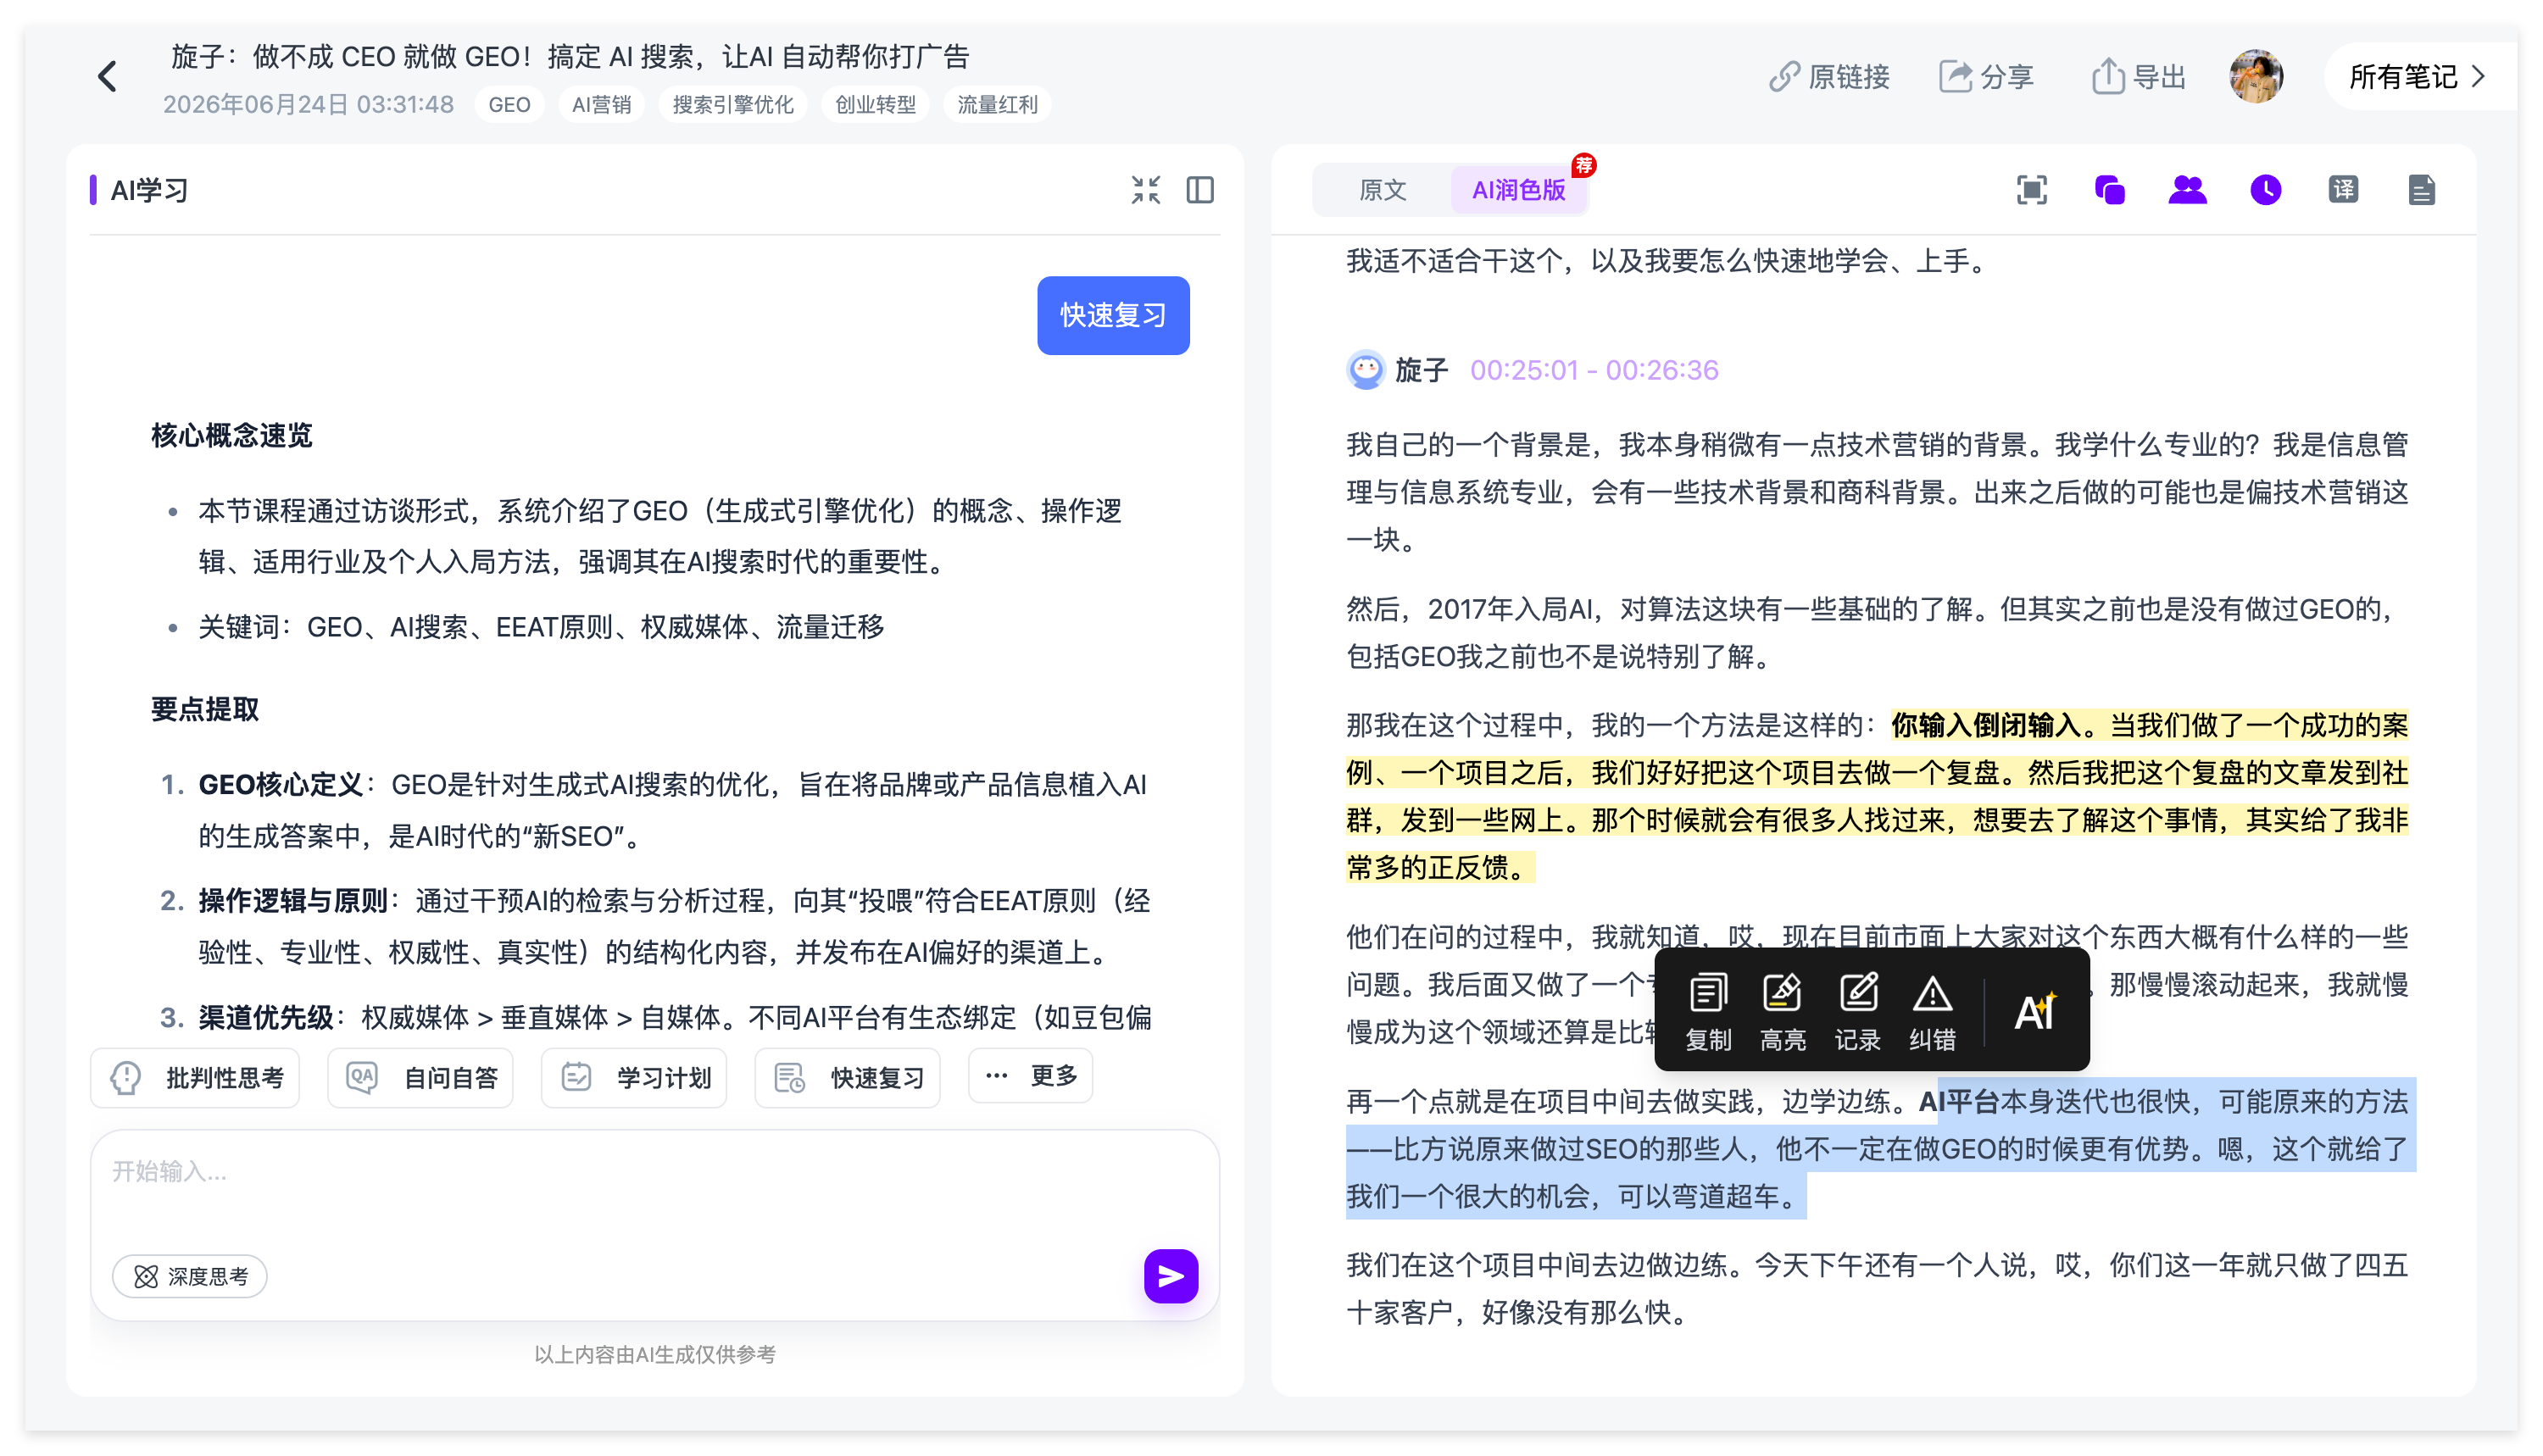Screen dimensions: 2543x1456
Task: Open the document notes icon
Action: pyautogui.click(x=2421, y=190)
